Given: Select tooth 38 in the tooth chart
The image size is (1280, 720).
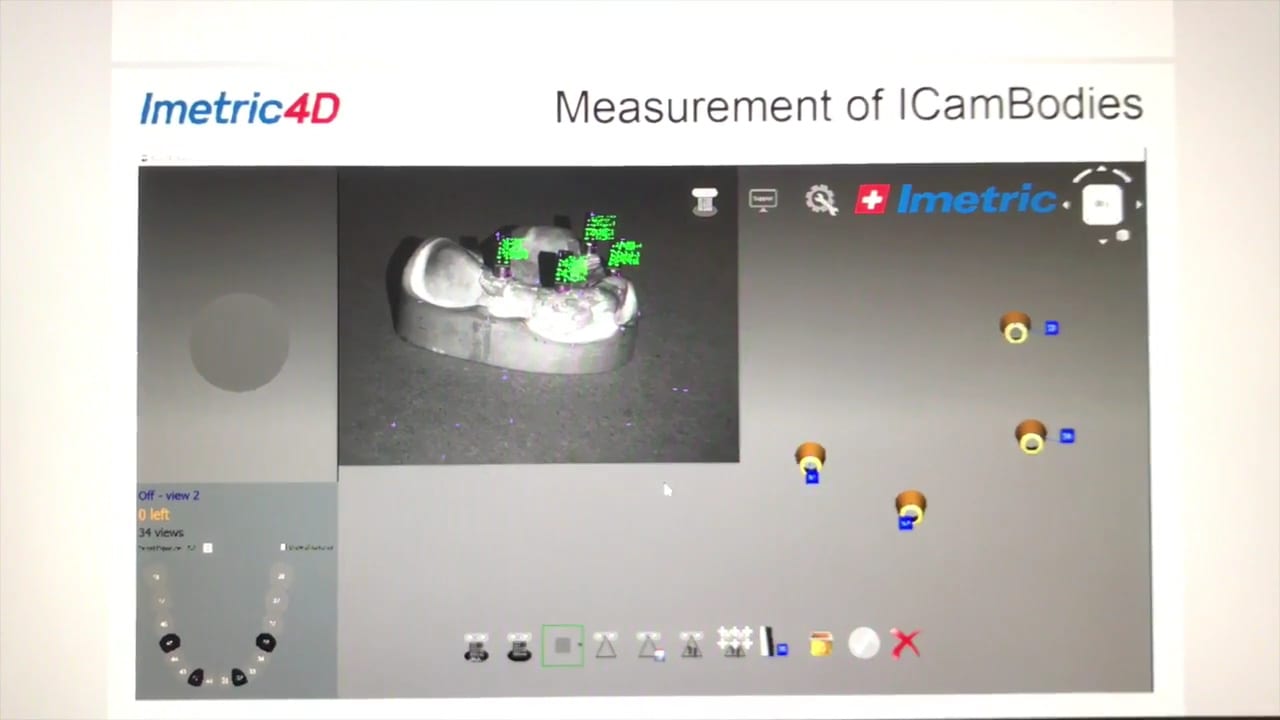Looking at the screenshot, I should point(281,576).
